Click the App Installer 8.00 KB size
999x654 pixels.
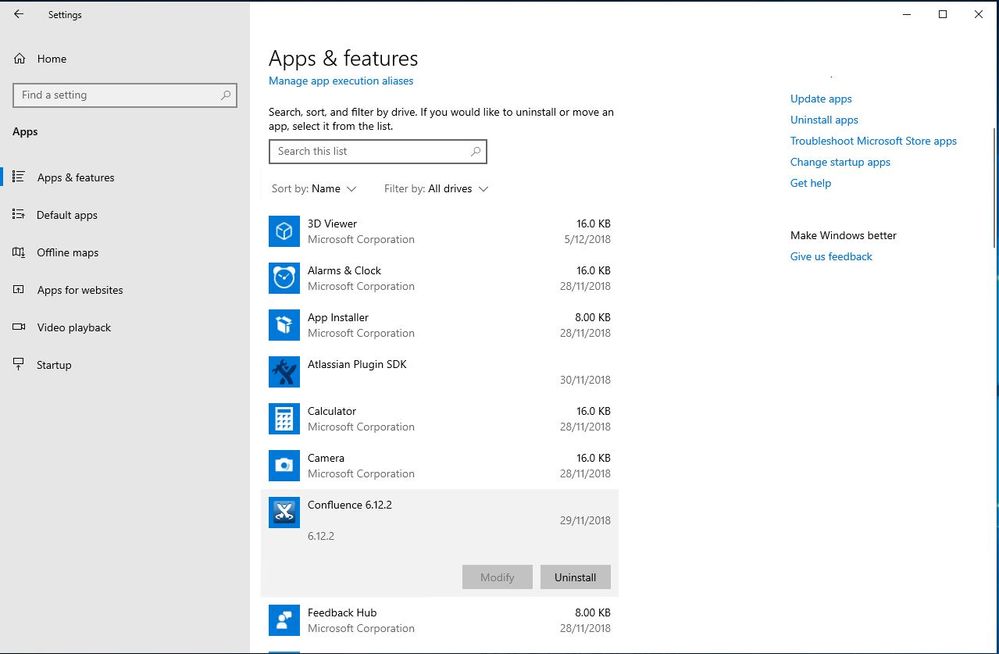[x=593, y=317]
